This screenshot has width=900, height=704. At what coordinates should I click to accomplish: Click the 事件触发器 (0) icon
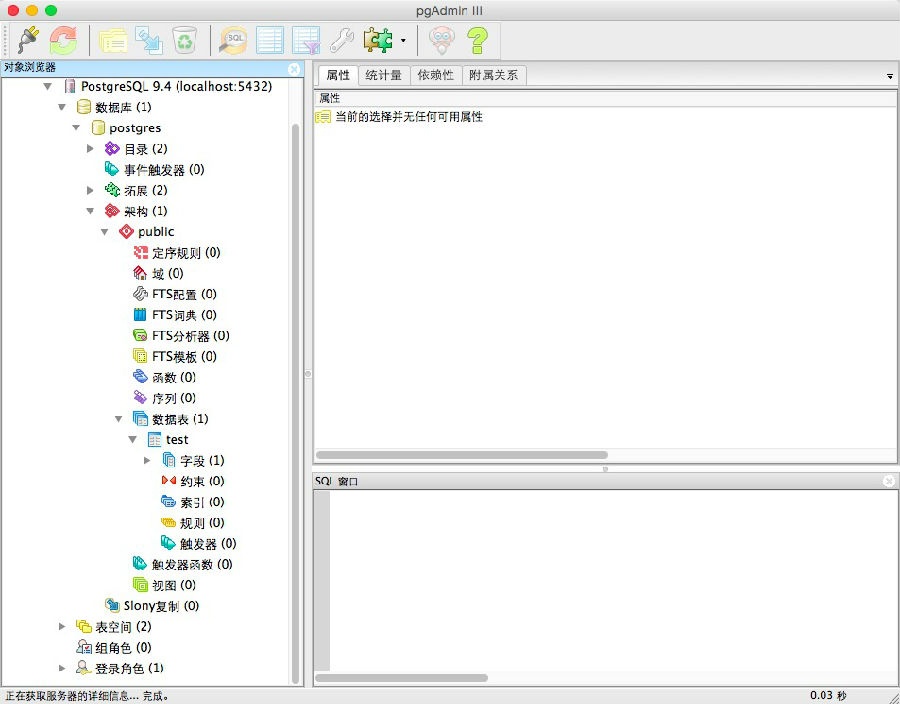(112, 169)
